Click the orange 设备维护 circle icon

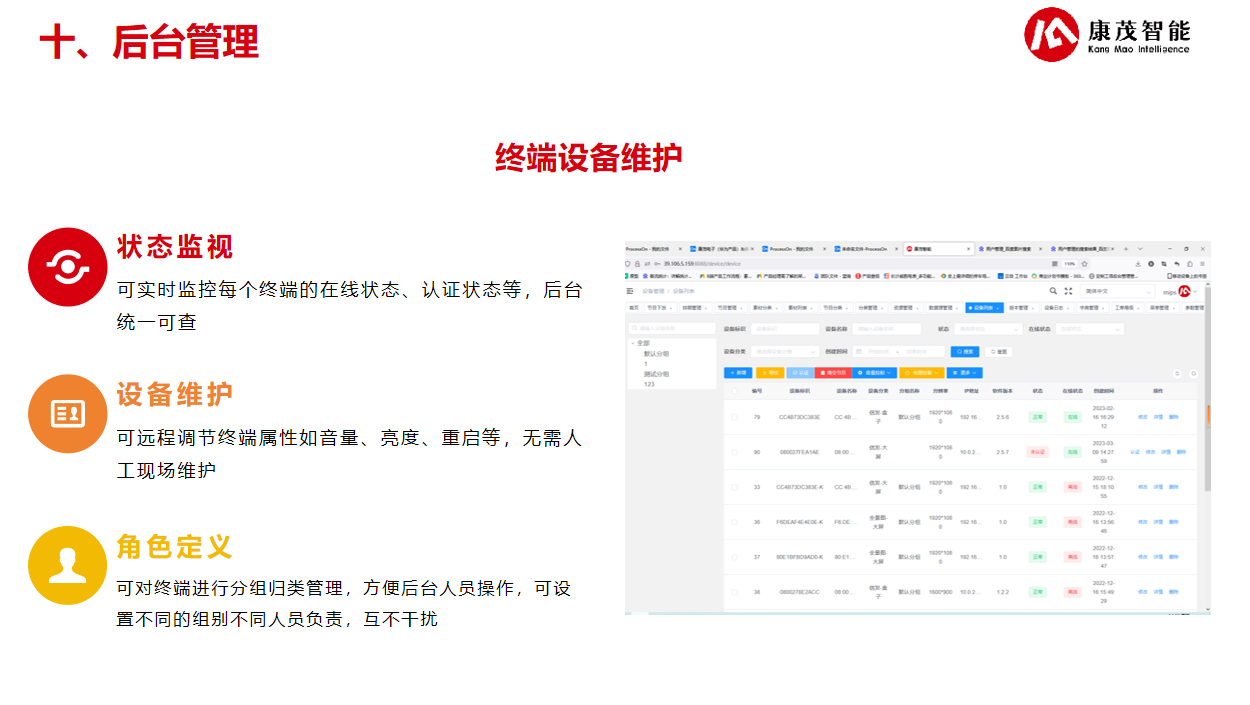point(67,414)
